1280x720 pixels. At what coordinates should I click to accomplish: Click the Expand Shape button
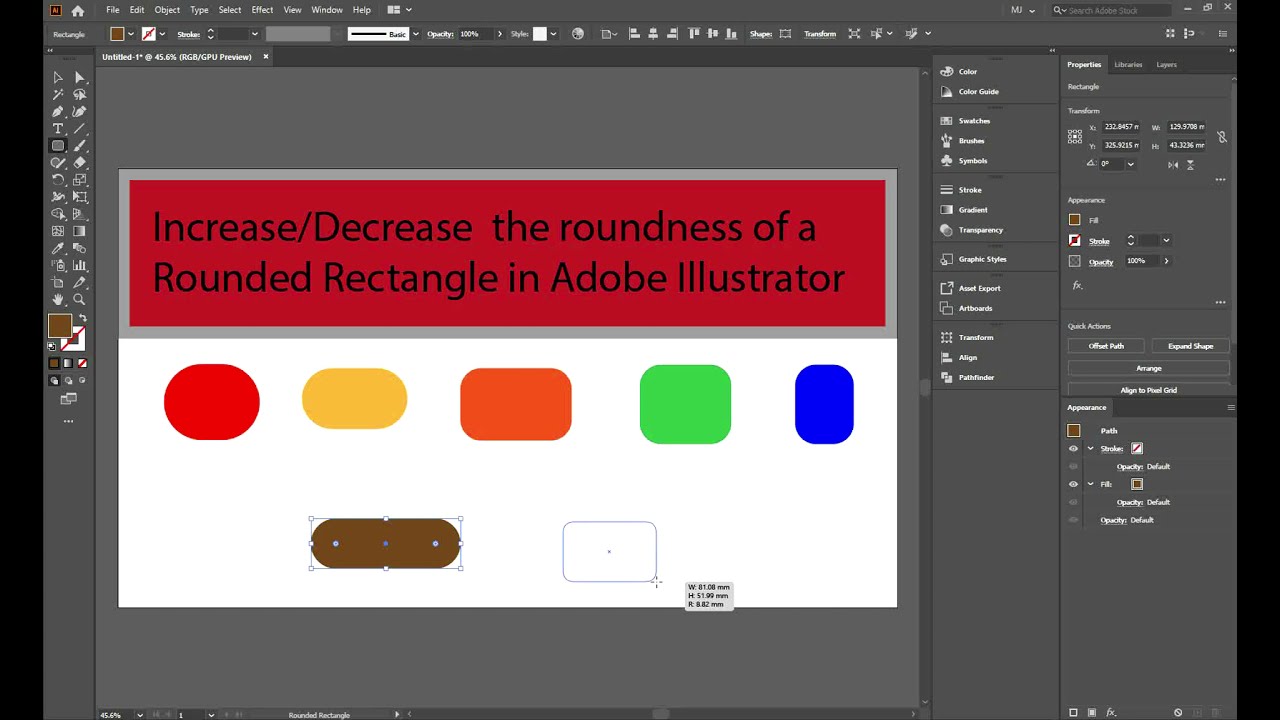(x=1190, y=346)
